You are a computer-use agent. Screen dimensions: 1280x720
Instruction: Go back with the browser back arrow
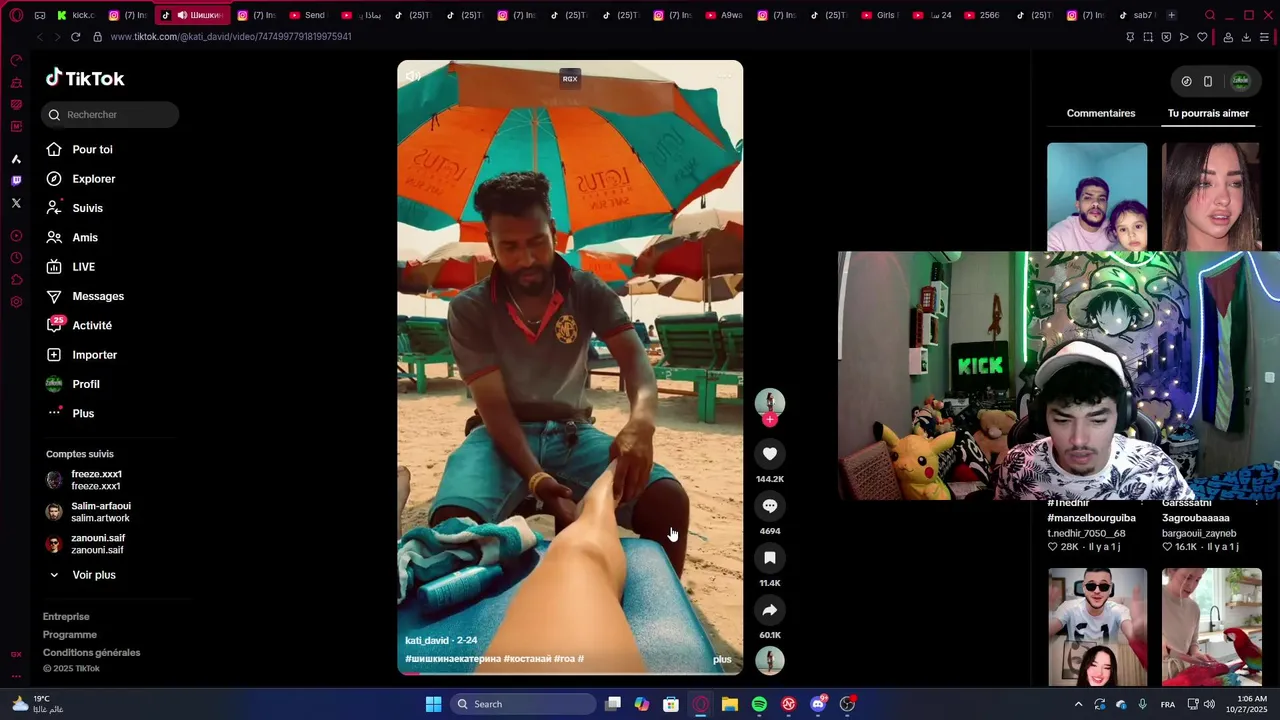pos(40,37)
